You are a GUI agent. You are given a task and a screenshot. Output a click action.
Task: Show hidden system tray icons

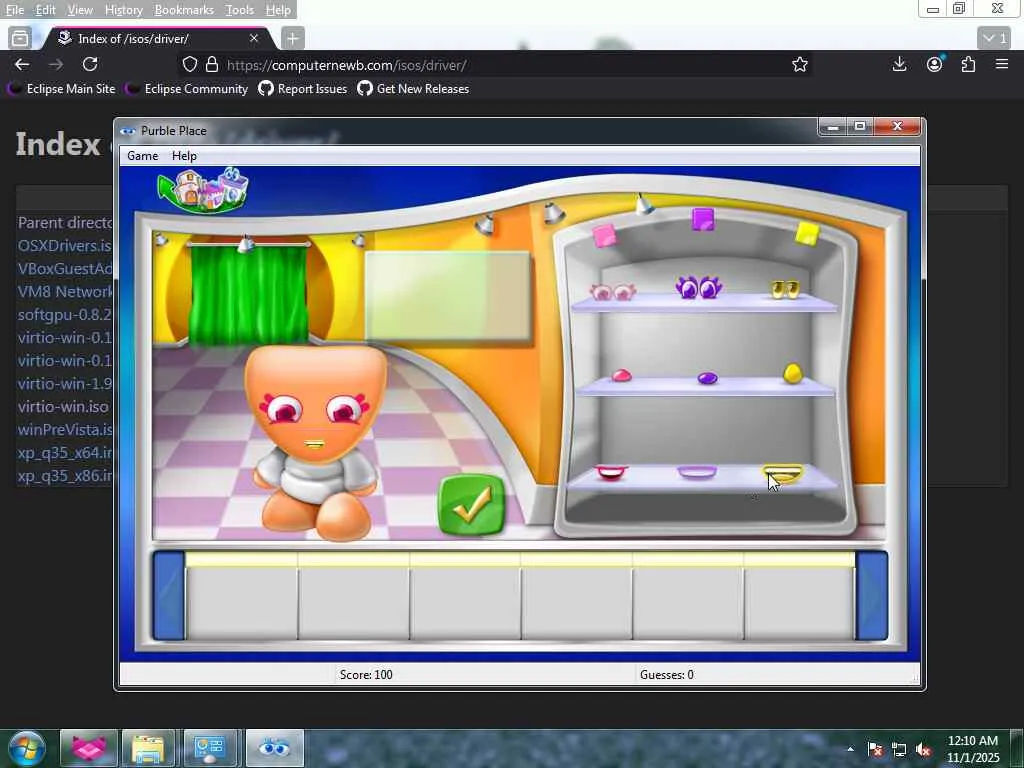(850, 749)
